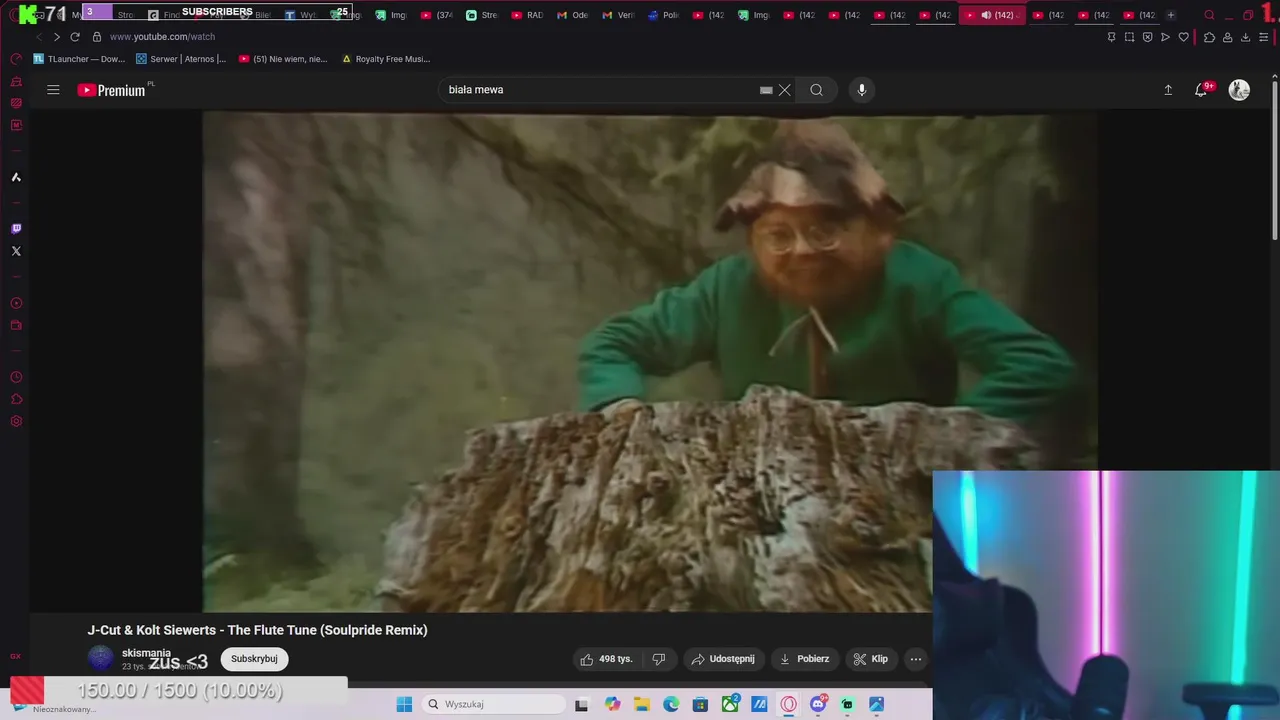This screenshot has width=1280, height=720.
Task: Open more actions three-dot menu
Action: coord(915,659)
